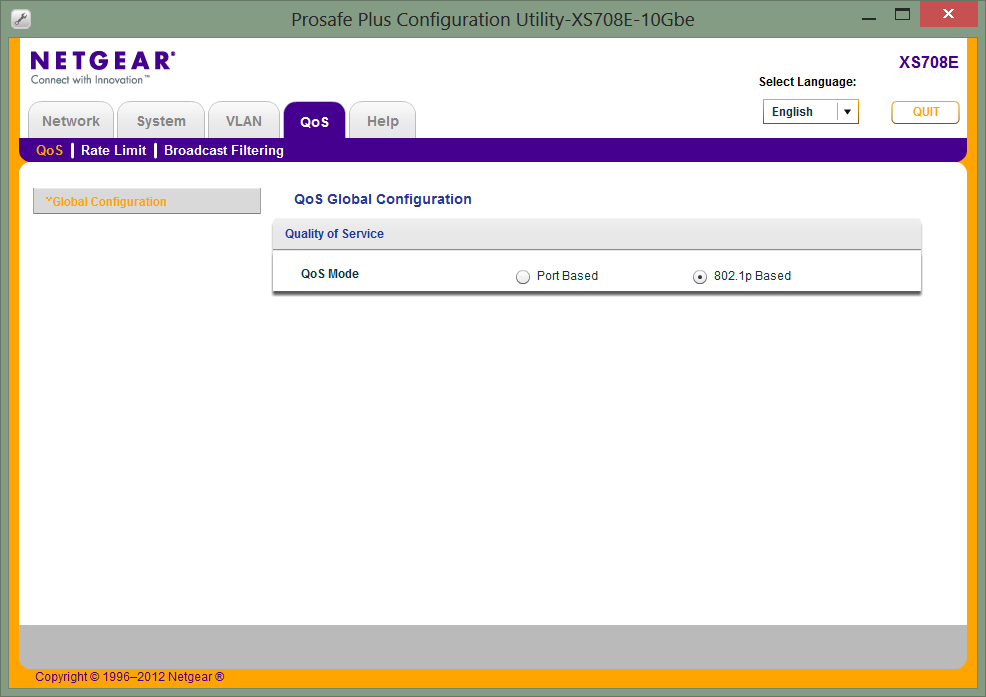Click the XS708E model label
Viewport: 986px width, 697px height.
929,62
